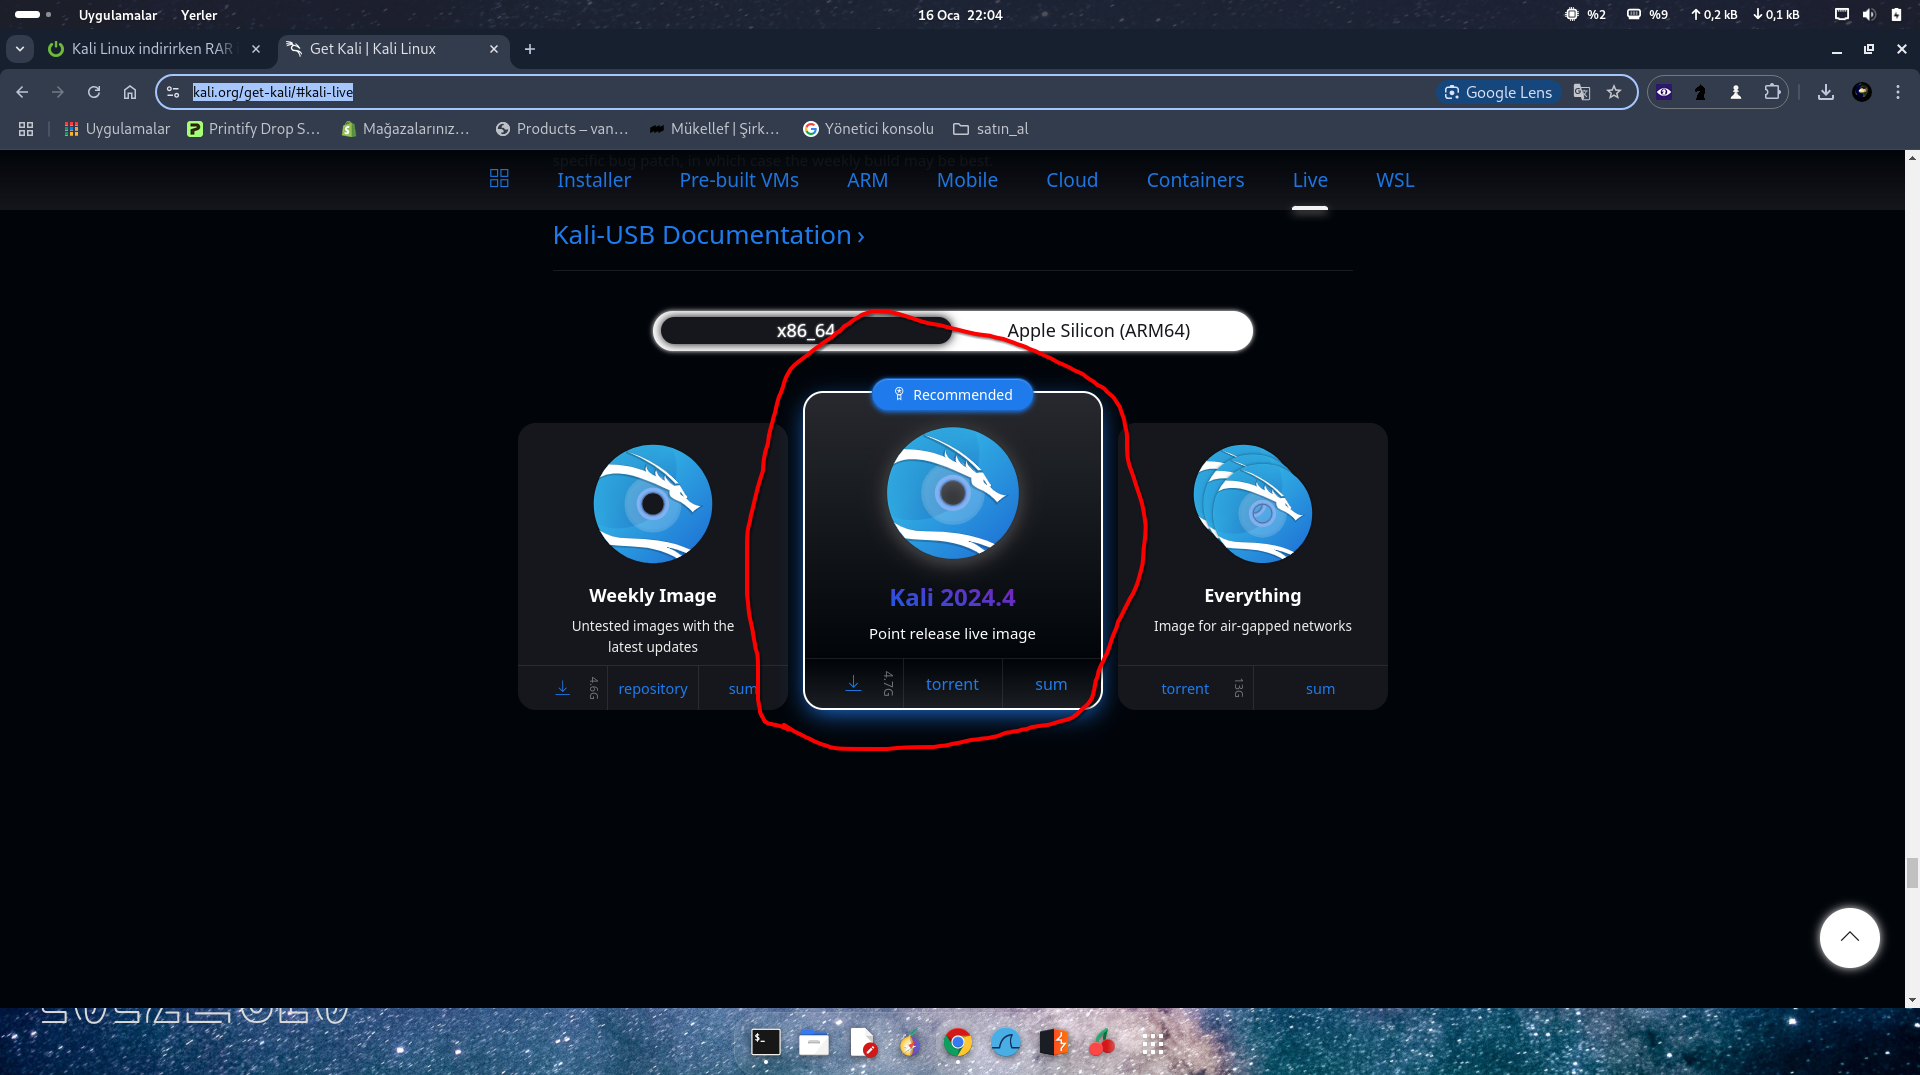Go back to the previous page
The image size is (1920, 1075).
tap(22, 92)
